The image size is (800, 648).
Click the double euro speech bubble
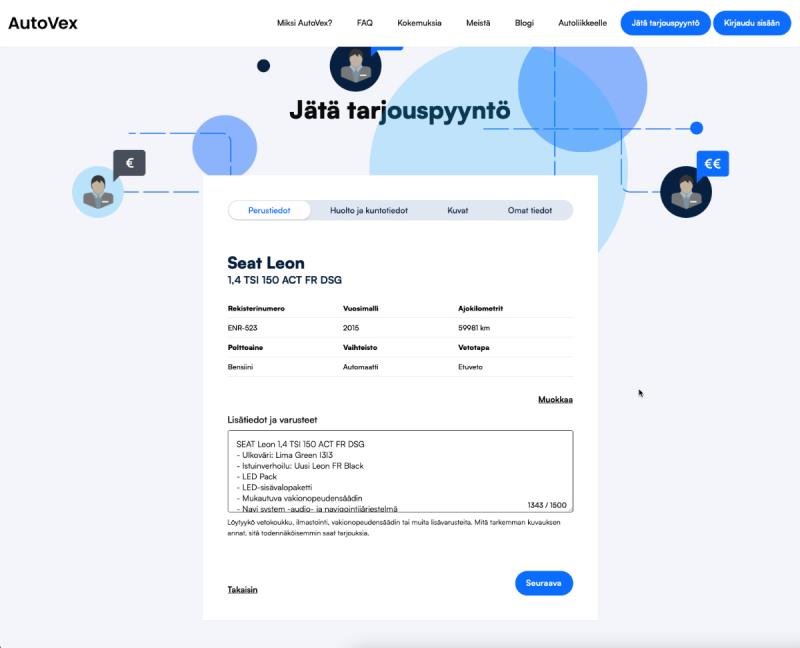[x=713, y=163]
